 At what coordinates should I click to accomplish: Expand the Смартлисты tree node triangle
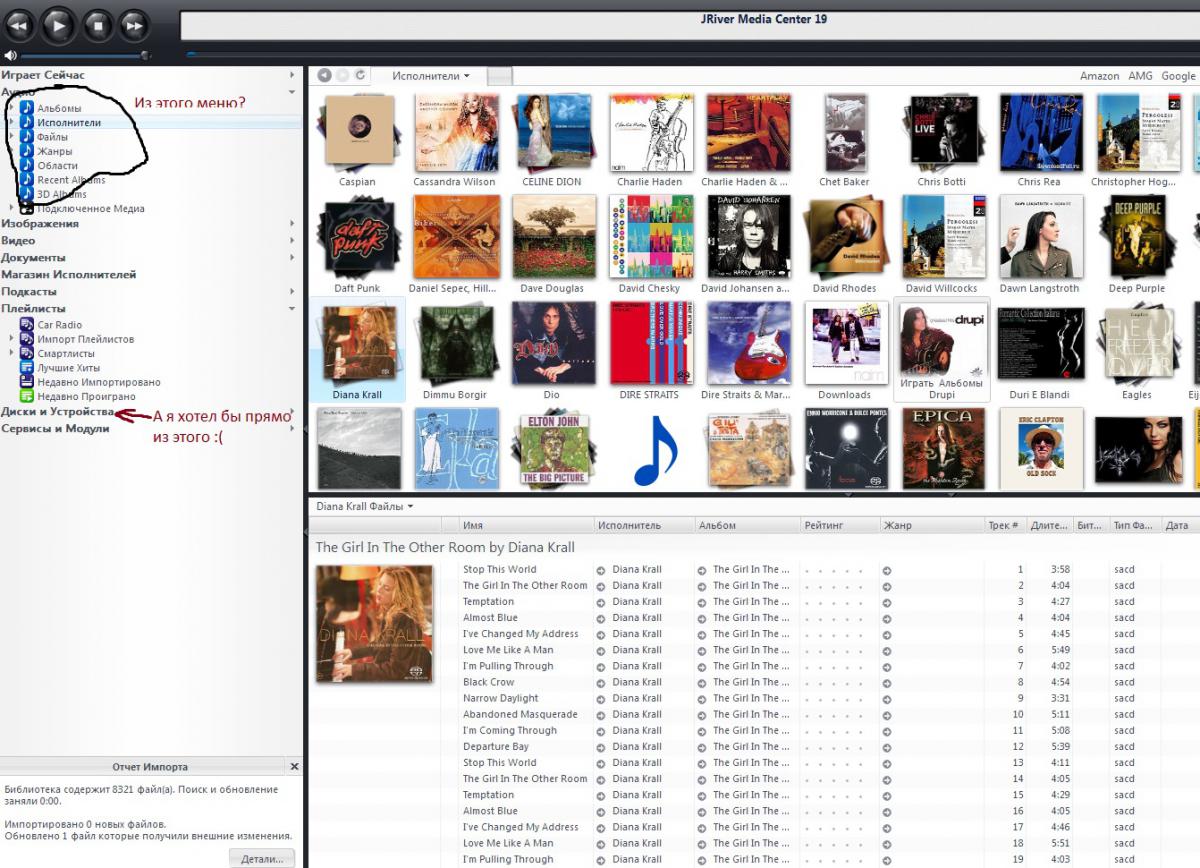click(x=11, y=353)
